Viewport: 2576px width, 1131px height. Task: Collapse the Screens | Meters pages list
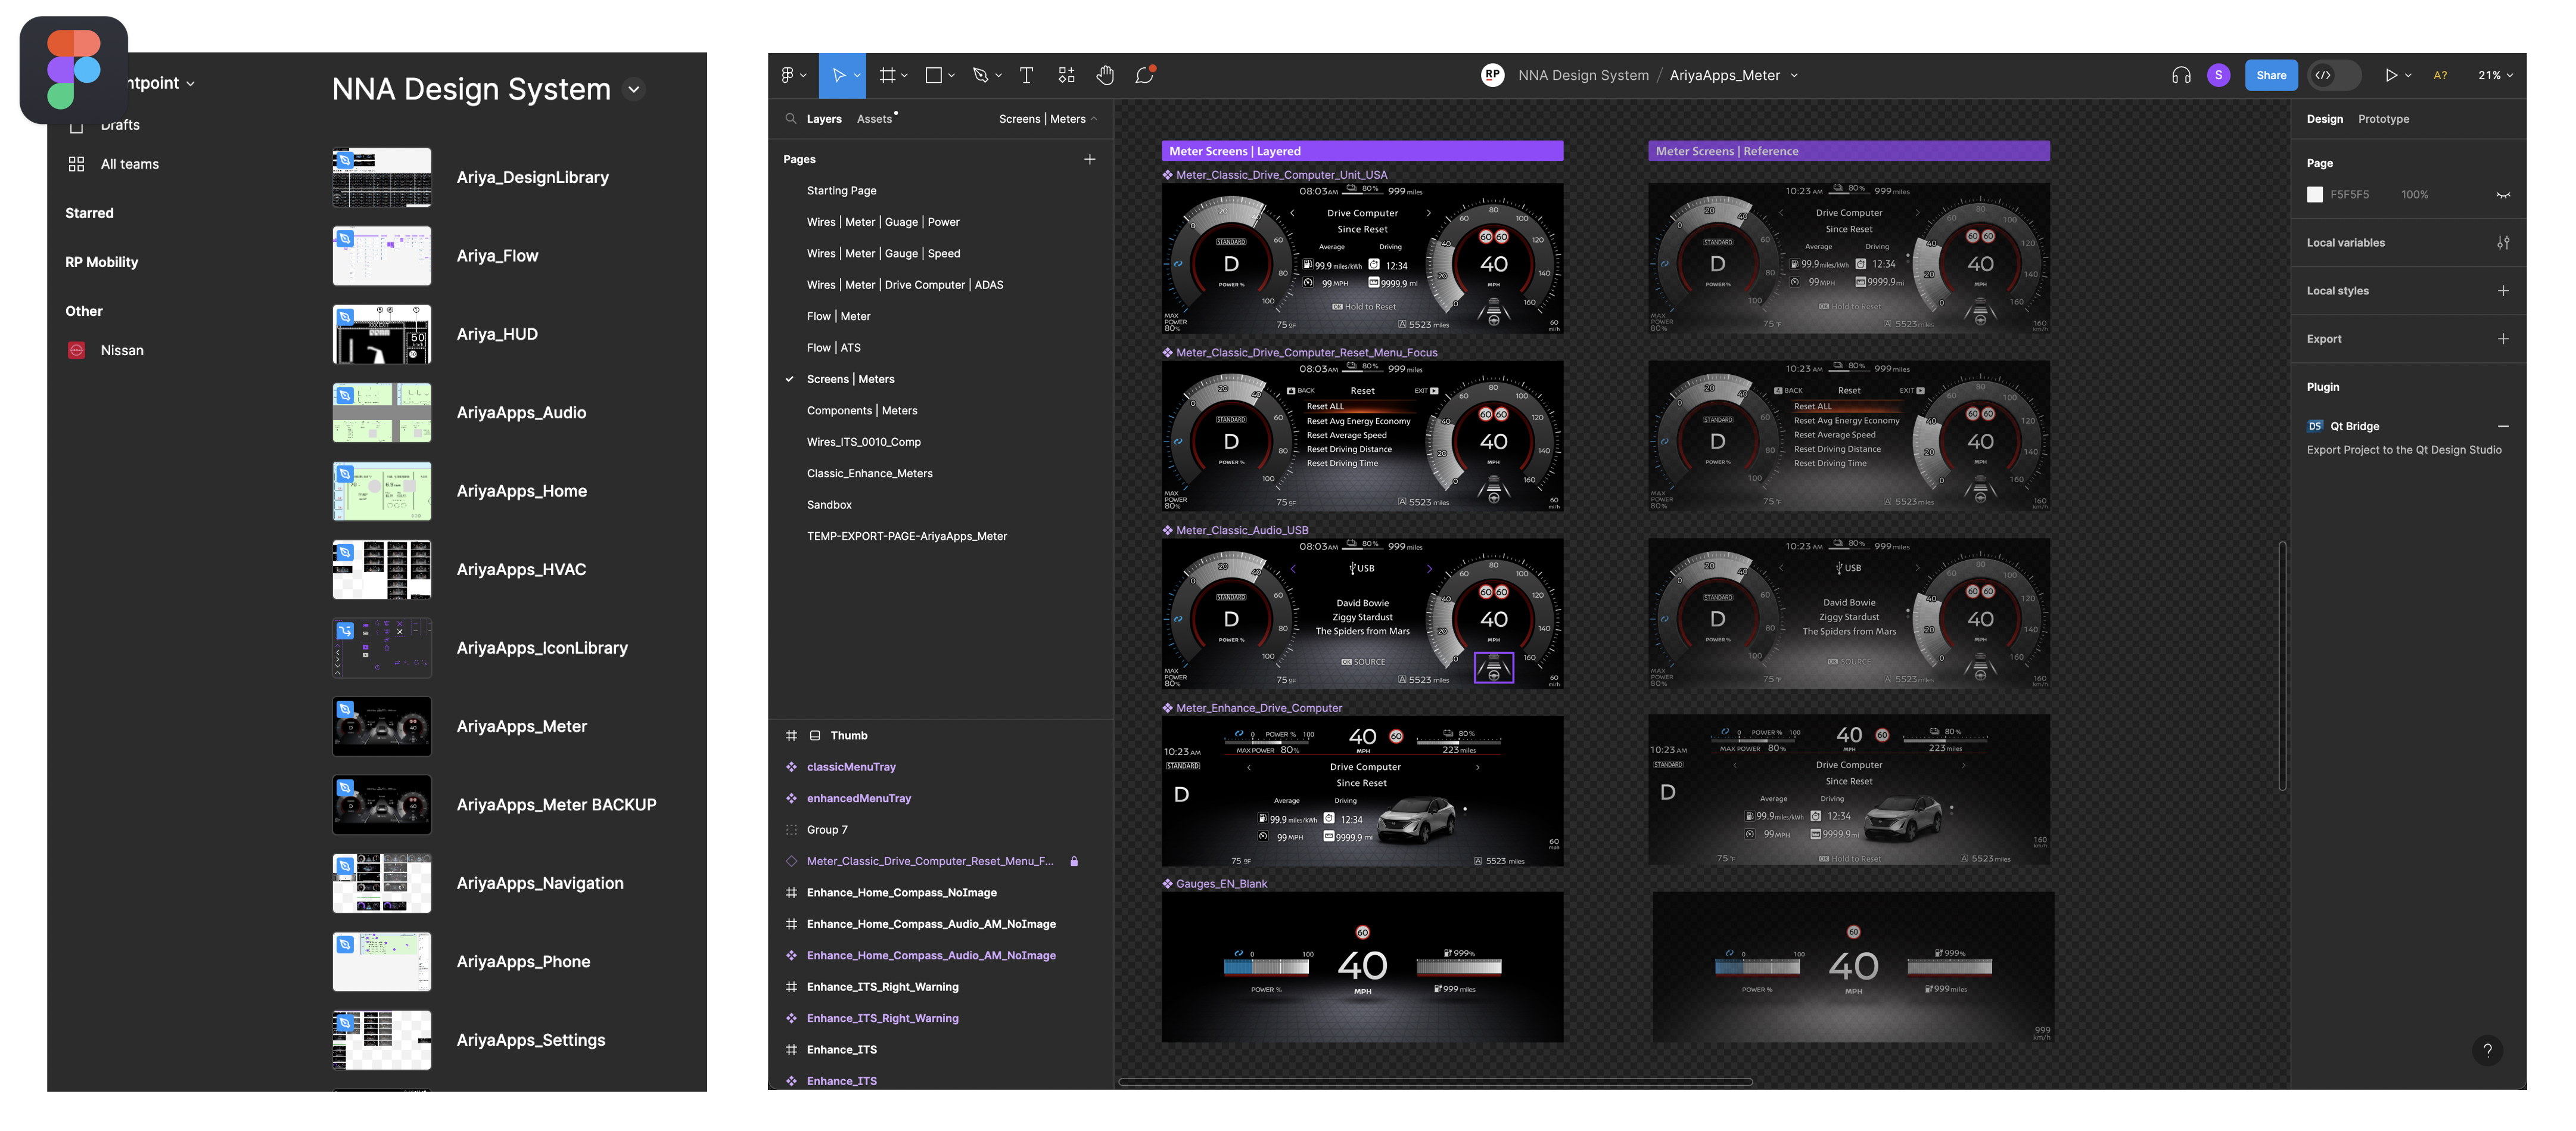(x=1094, y=119)
